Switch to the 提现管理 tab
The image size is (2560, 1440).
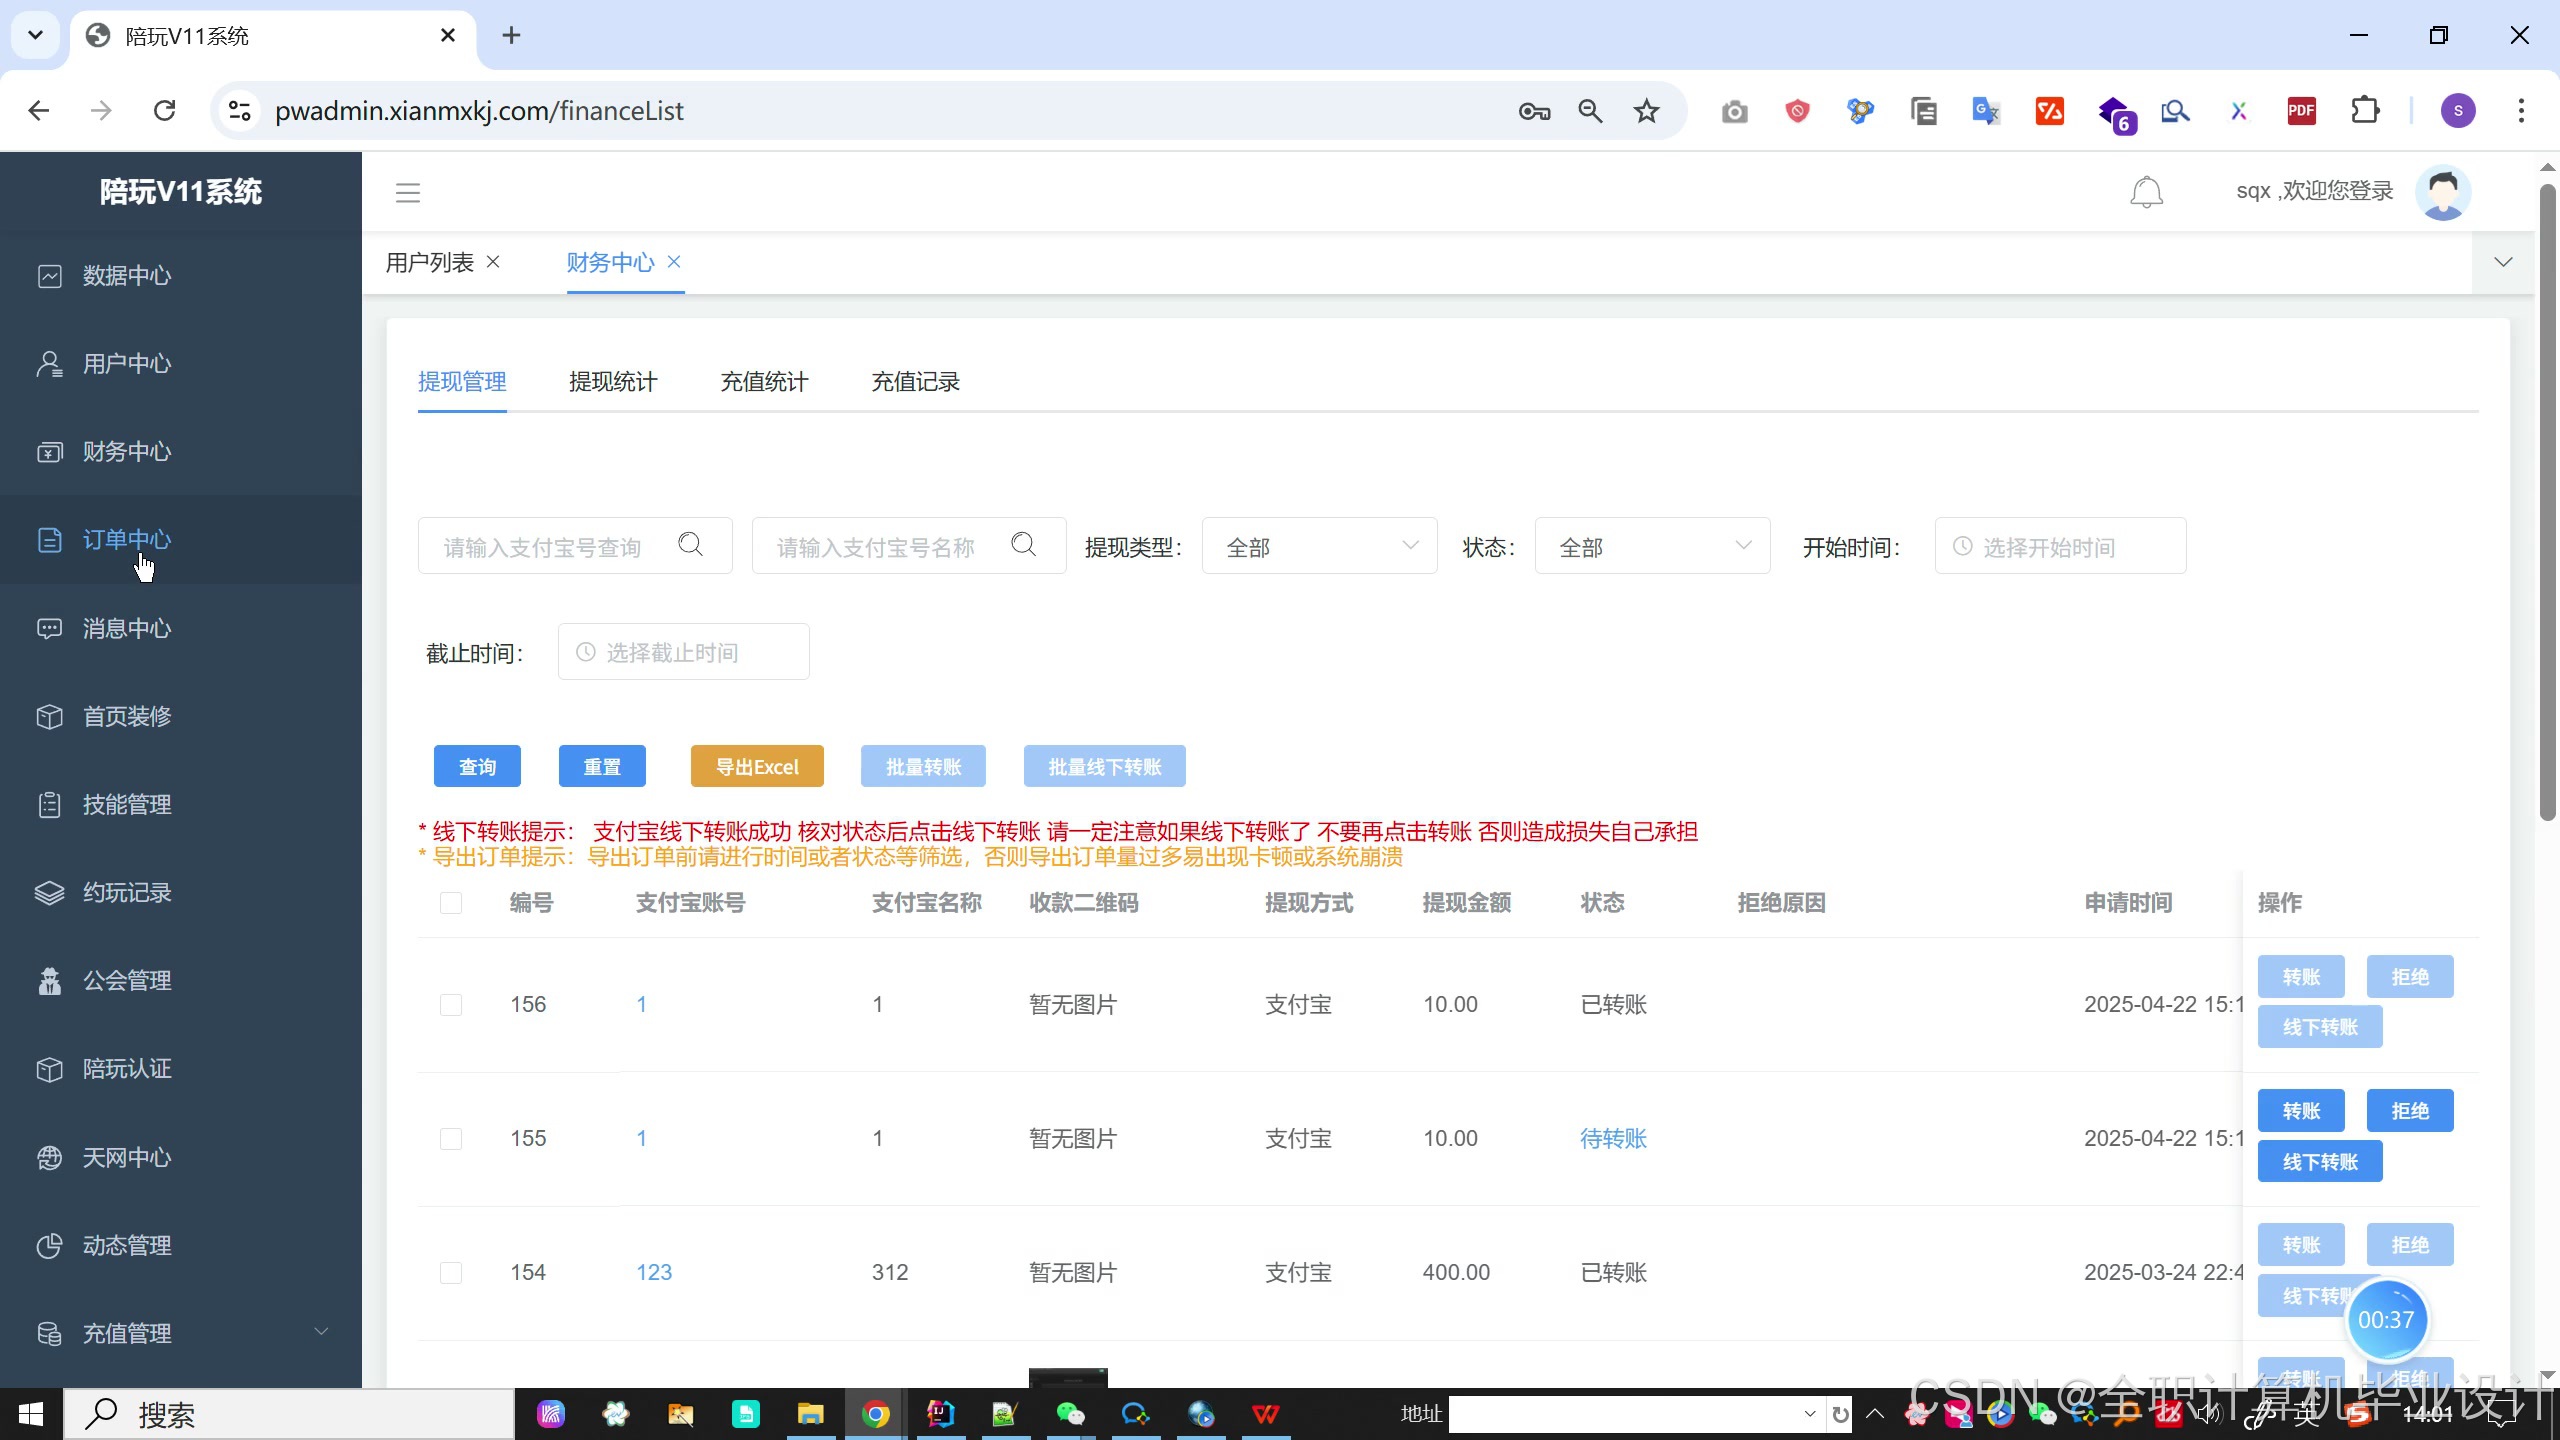pyautogui.click(x=462, y=382)
